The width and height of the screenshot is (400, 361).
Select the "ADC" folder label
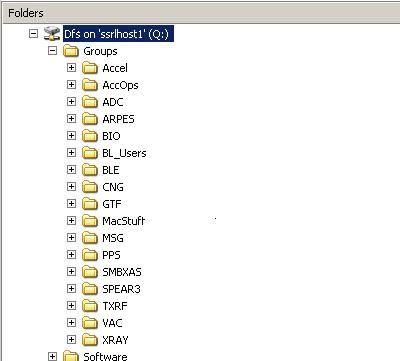[x=113, y=102]
